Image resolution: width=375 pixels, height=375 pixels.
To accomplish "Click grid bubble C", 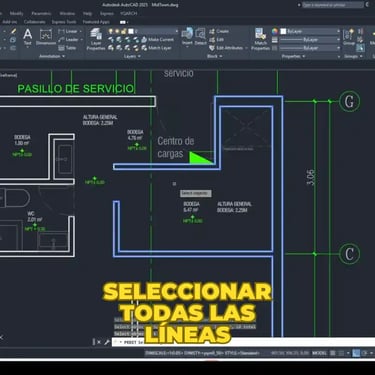I will click(x=349, y=254).
